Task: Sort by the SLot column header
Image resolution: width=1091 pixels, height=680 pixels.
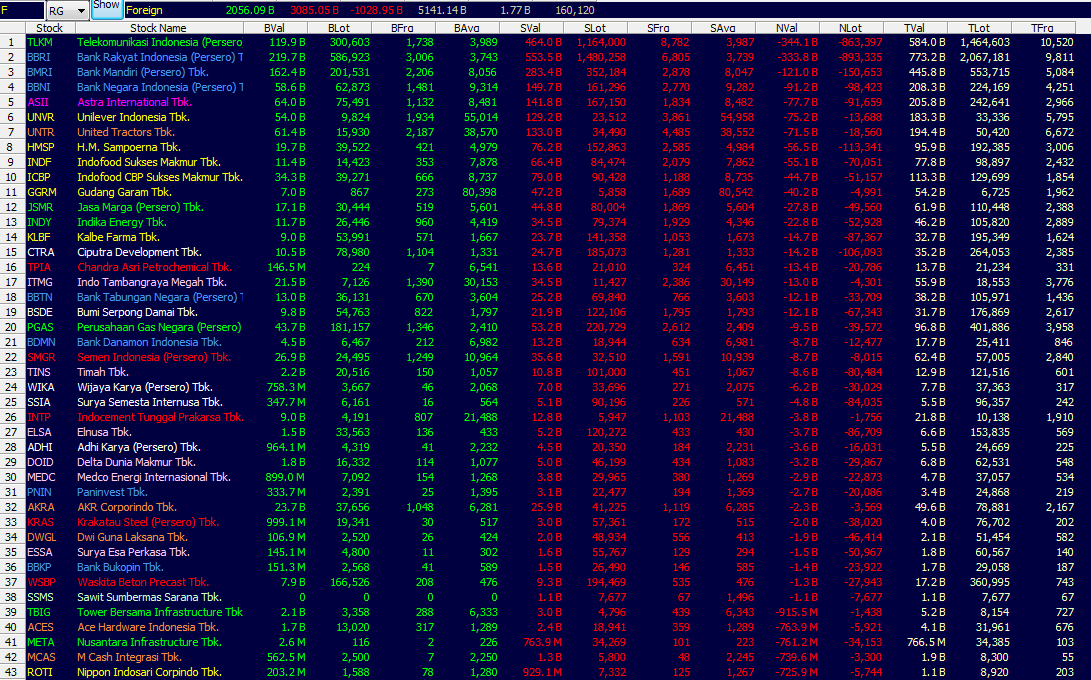Action: click(x=595, y=28)
